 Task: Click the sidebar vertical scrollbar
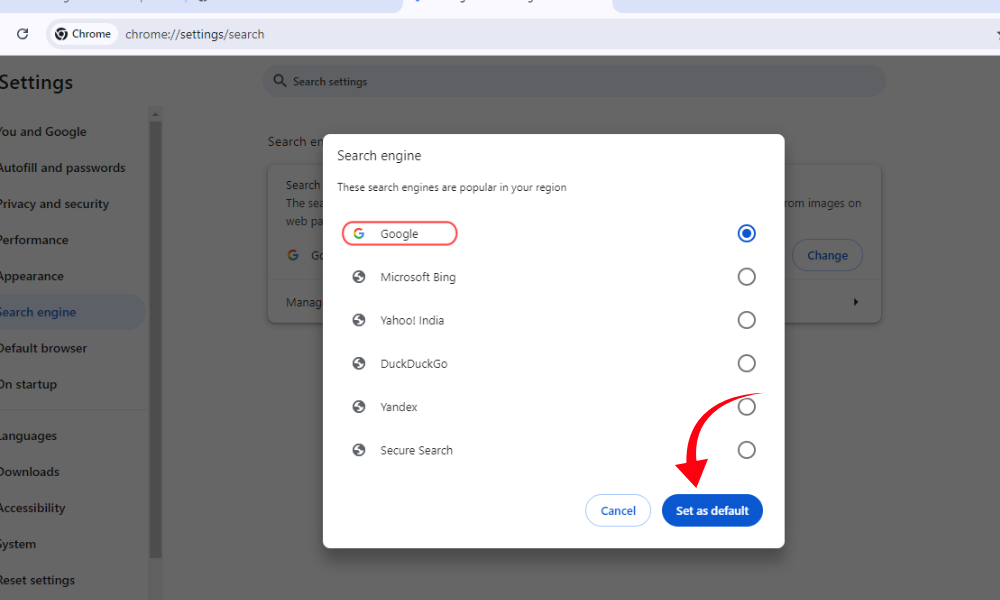(x=155, y=340)
